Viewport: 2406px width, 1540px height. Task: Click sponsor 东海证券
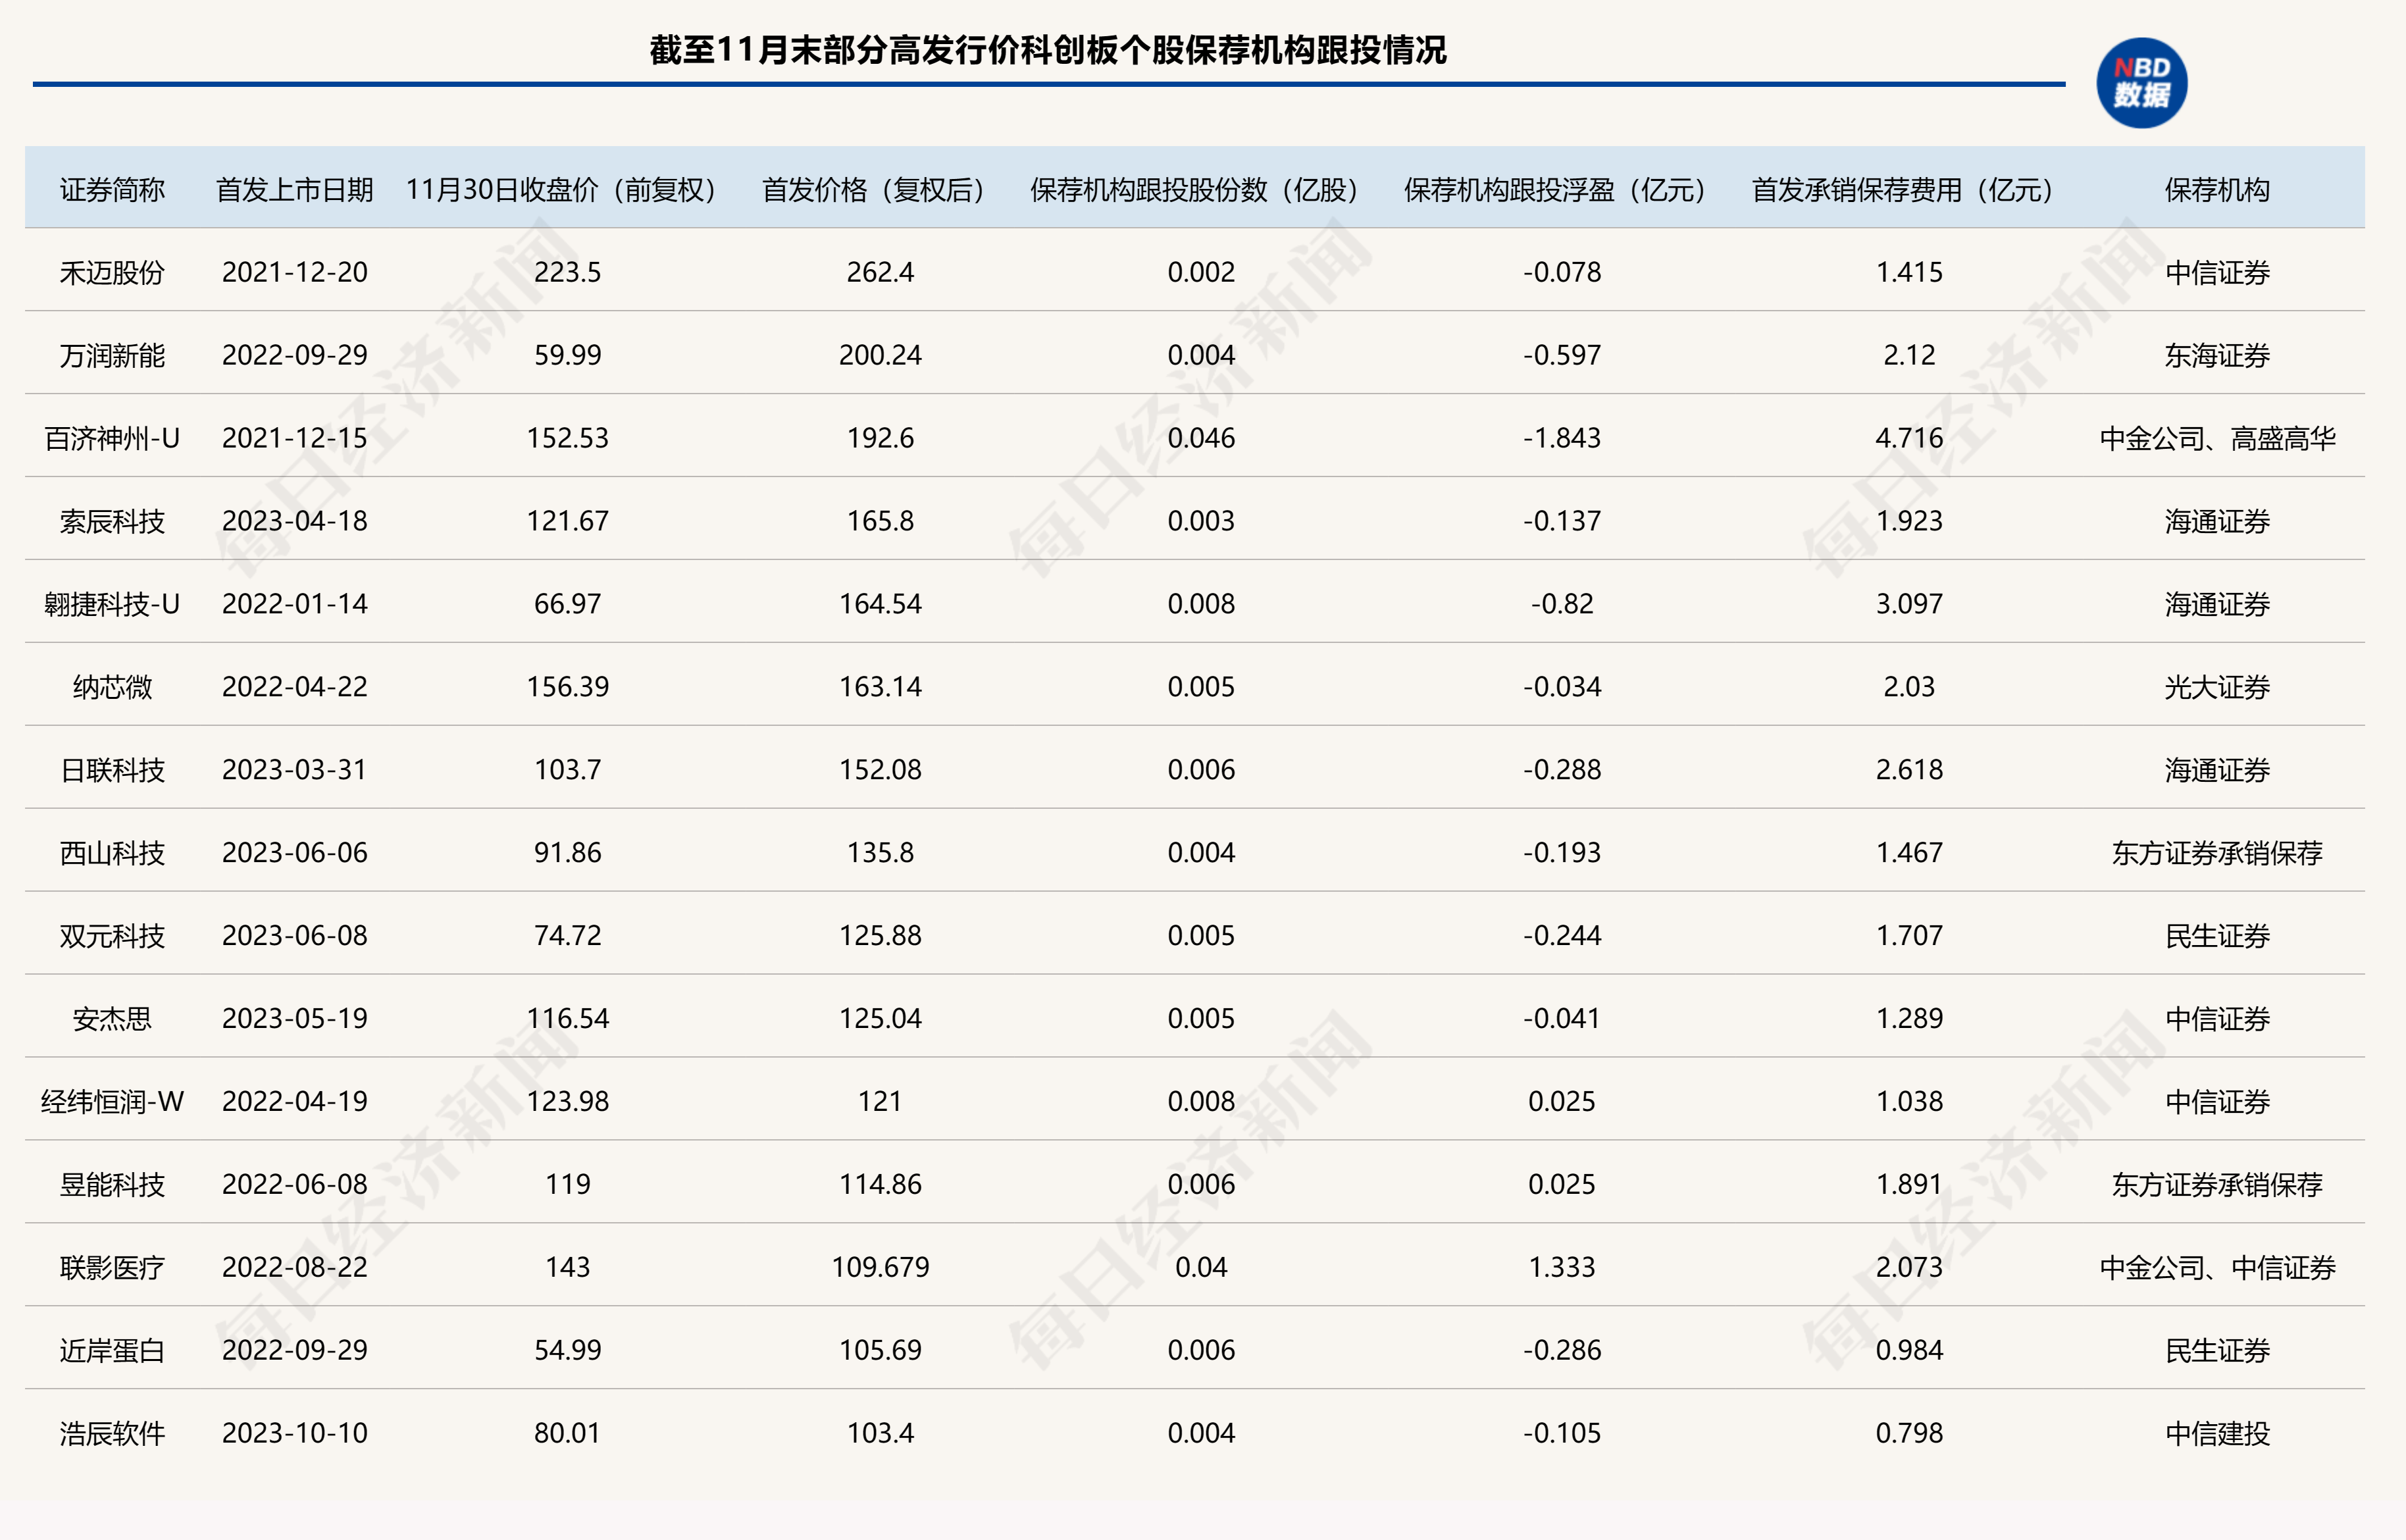click(2217, 355)
